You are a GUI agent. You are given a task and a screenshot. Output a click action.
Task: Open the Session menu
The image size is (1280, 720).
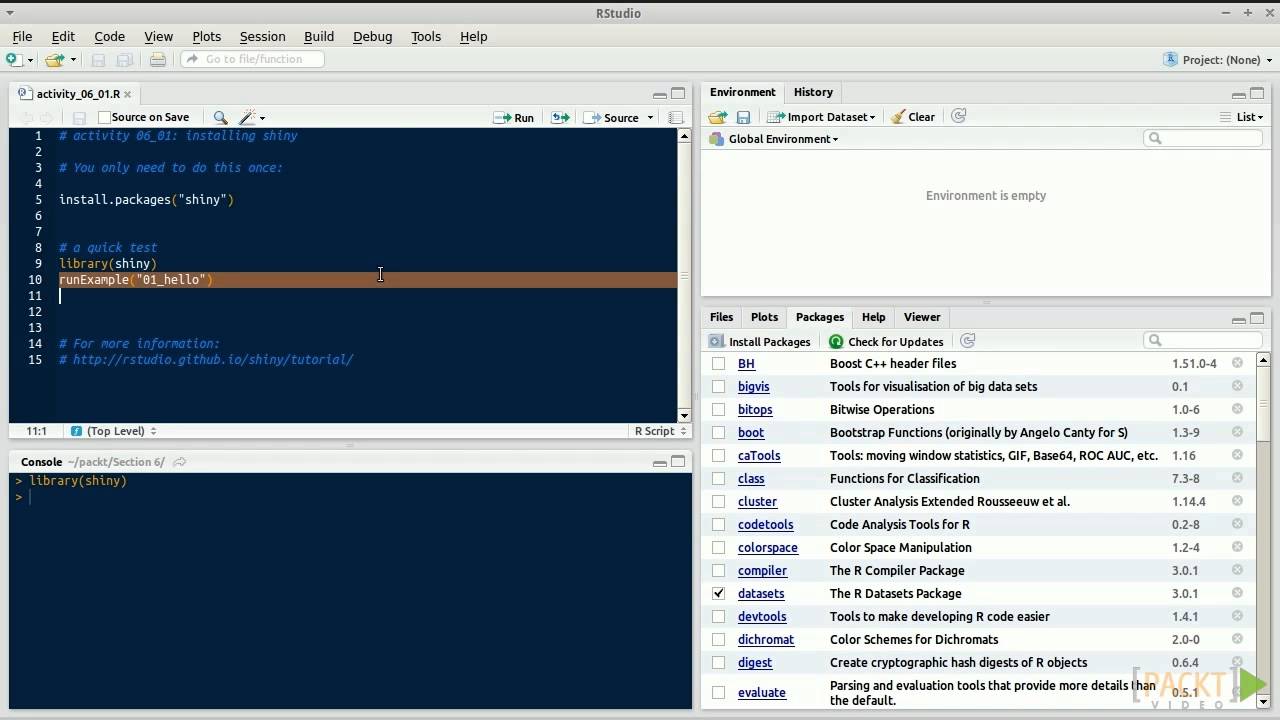262,36
